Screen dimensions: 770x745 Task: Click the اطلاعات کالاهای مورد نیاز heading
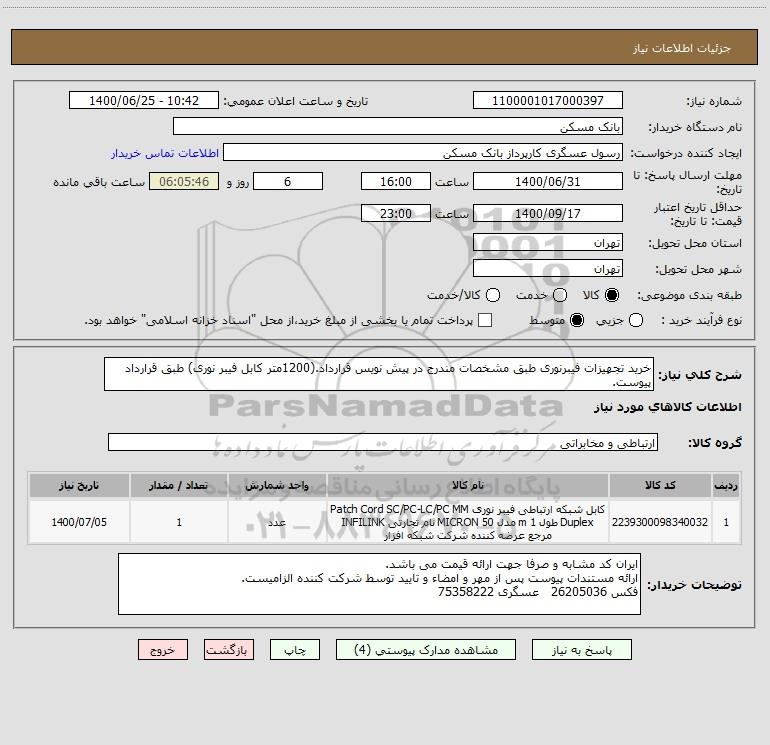point(667,407)
